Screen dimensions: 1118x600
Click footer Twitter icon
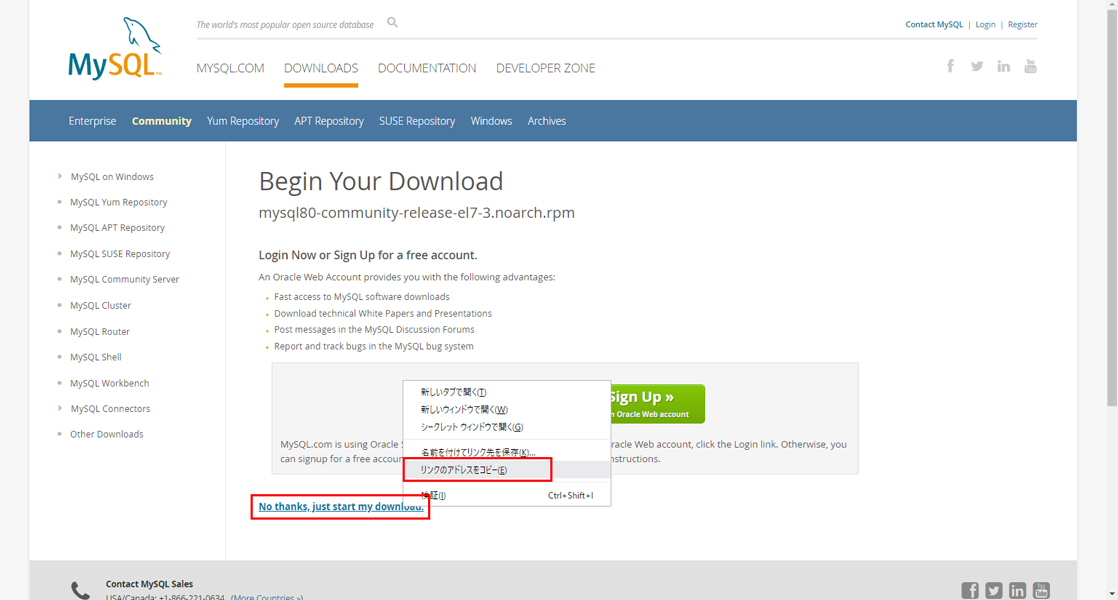tap(994, 590)
